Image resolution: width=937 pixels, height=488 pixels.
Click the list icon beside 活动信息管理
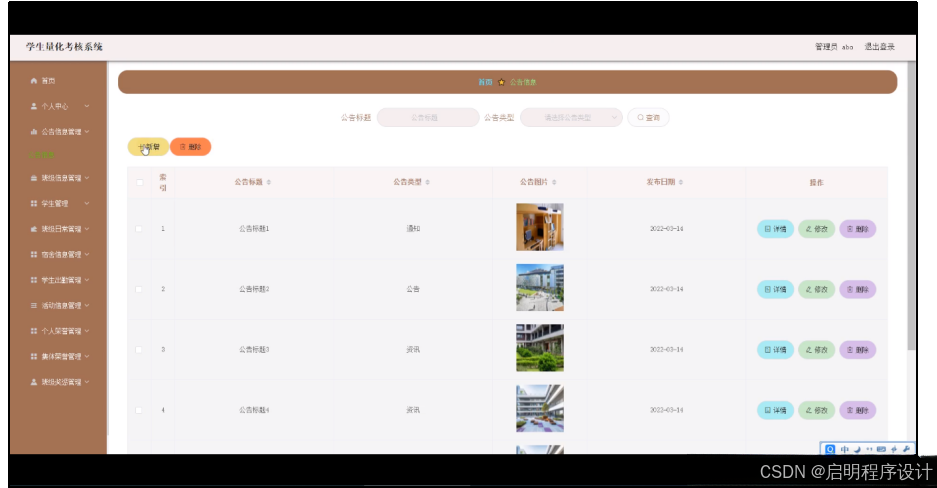(34, 306)
